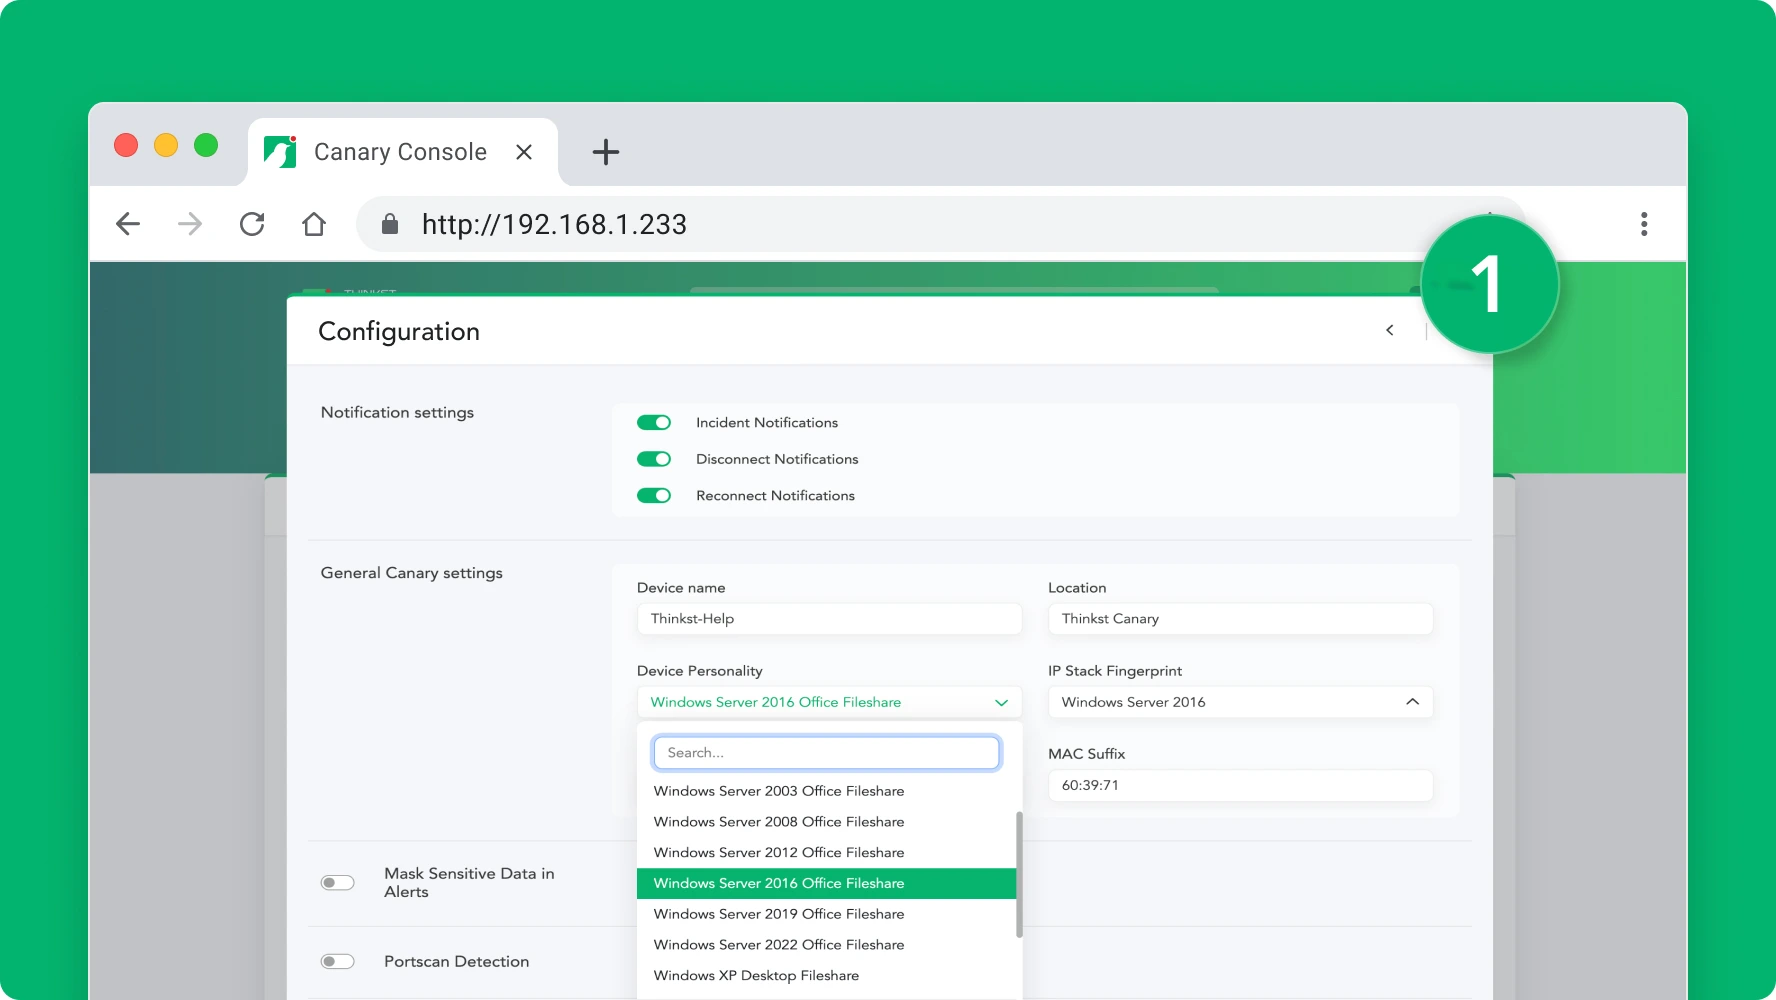Open the browser home icon
Viewport: 1776px width, 1000px height.
pyautogui.click(x=314, y=224)
